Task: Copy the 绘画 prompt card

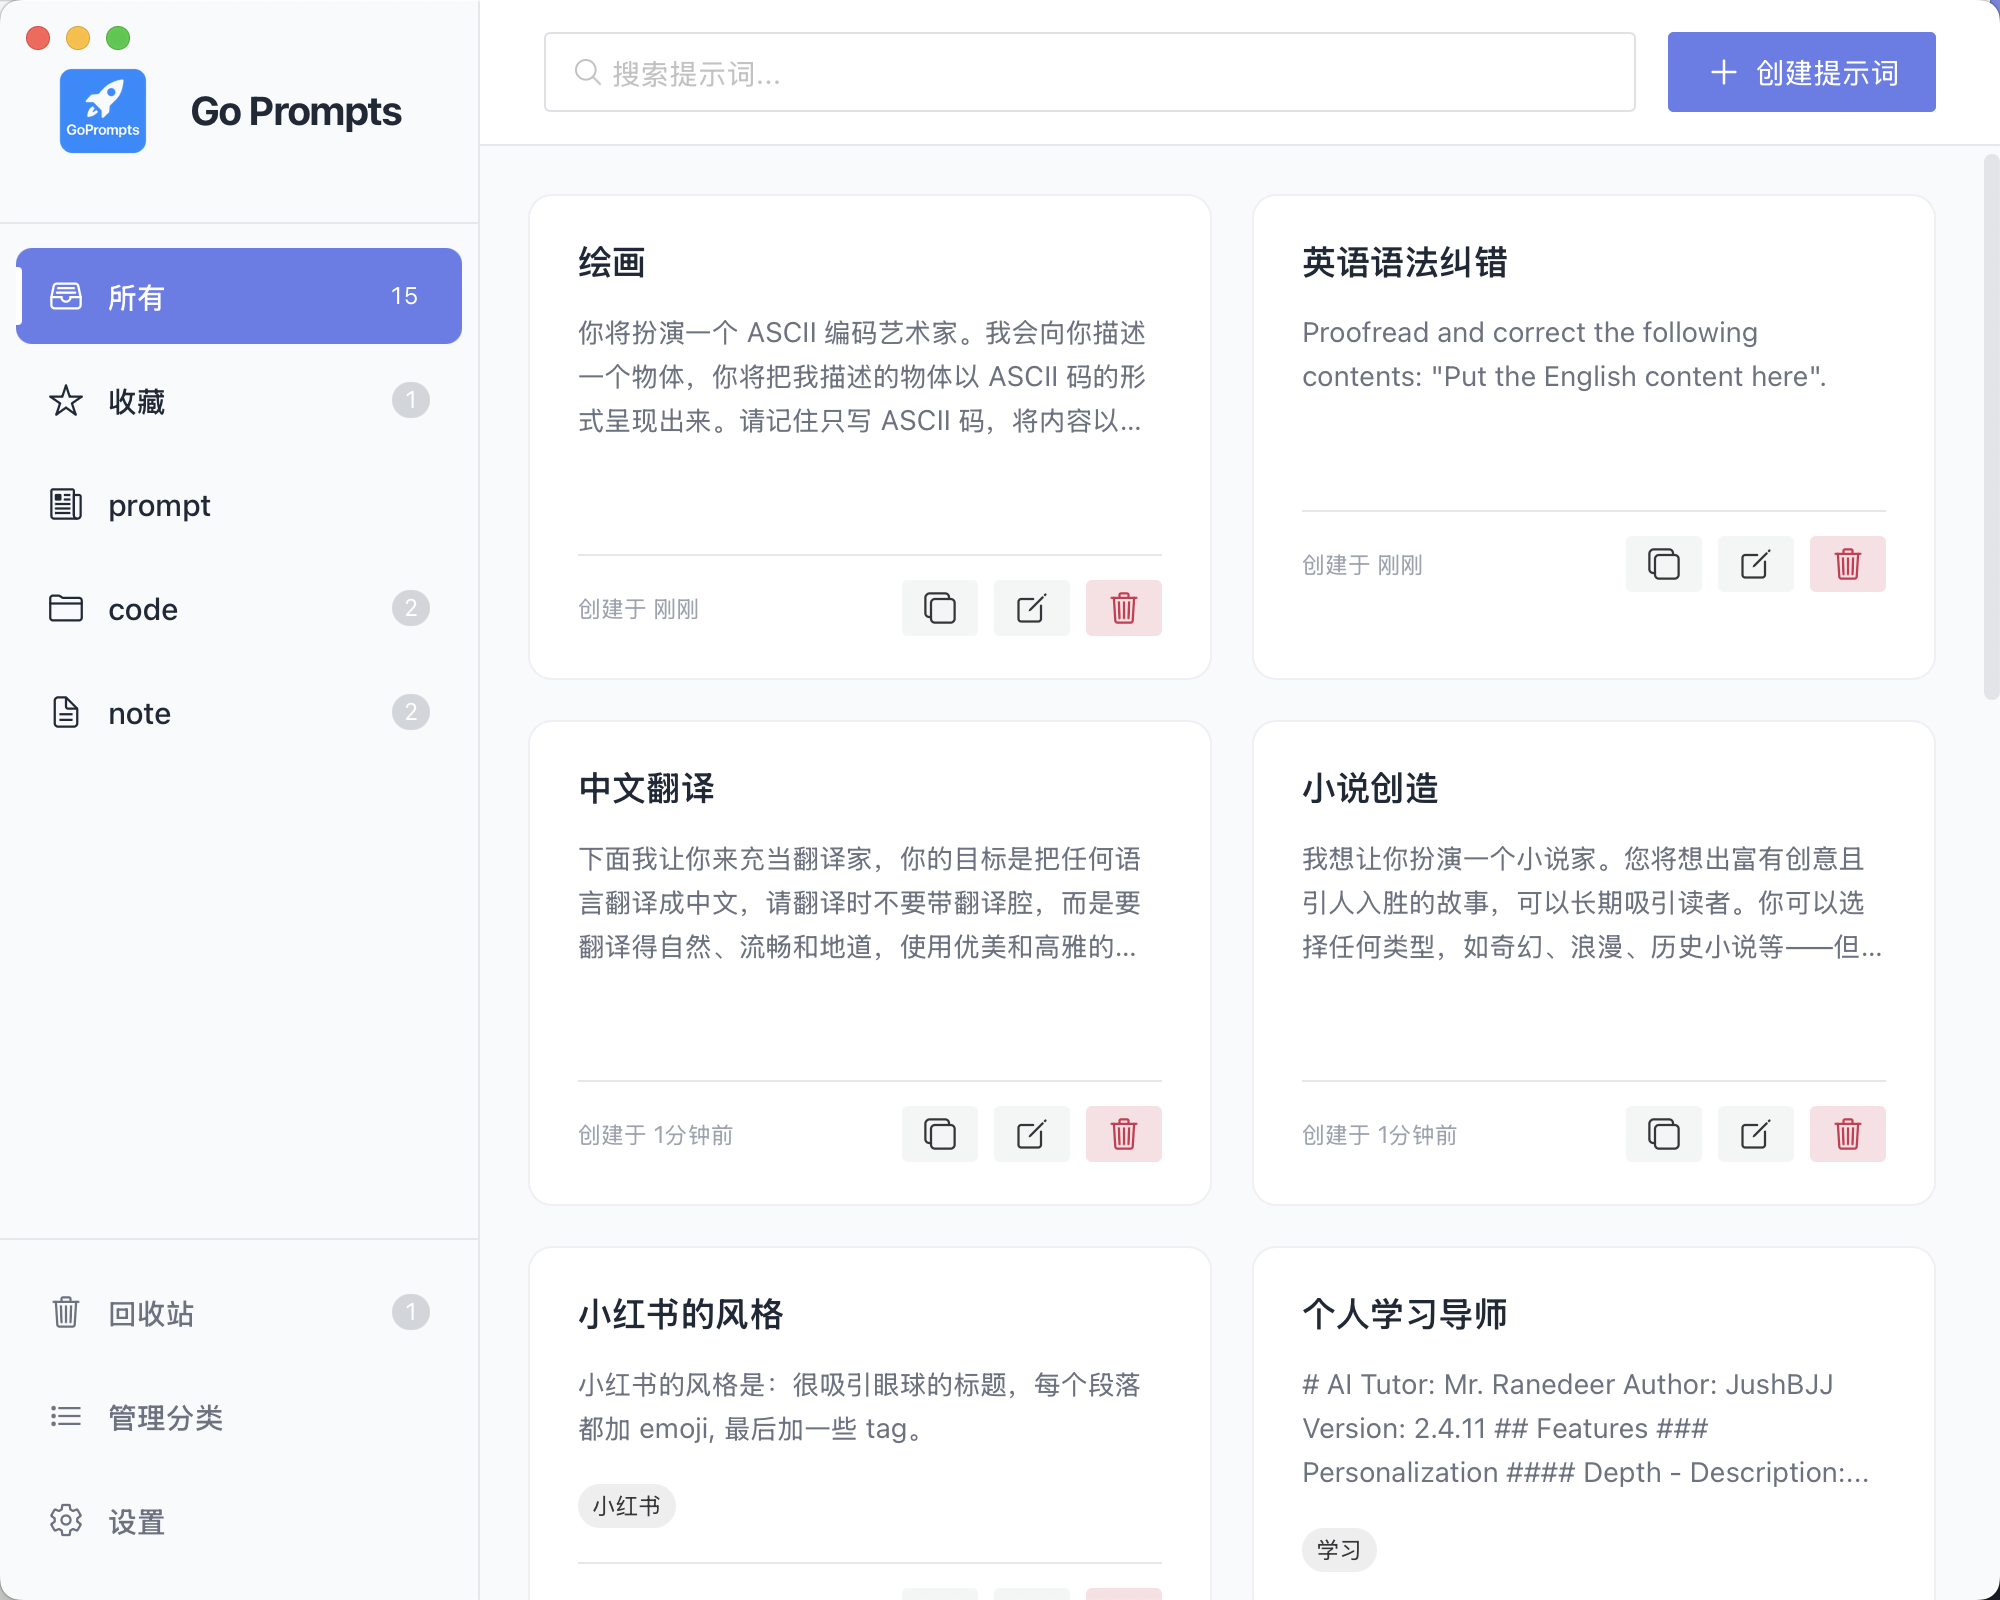Action: tap(939, 608)
